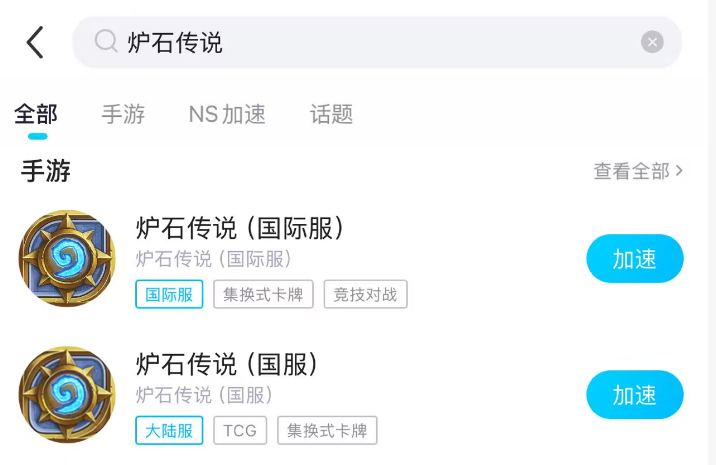The image size is (716, 465).
Task: Click the 竞技对战 tag
Action: pyautogui.click(x=365, y=294)
